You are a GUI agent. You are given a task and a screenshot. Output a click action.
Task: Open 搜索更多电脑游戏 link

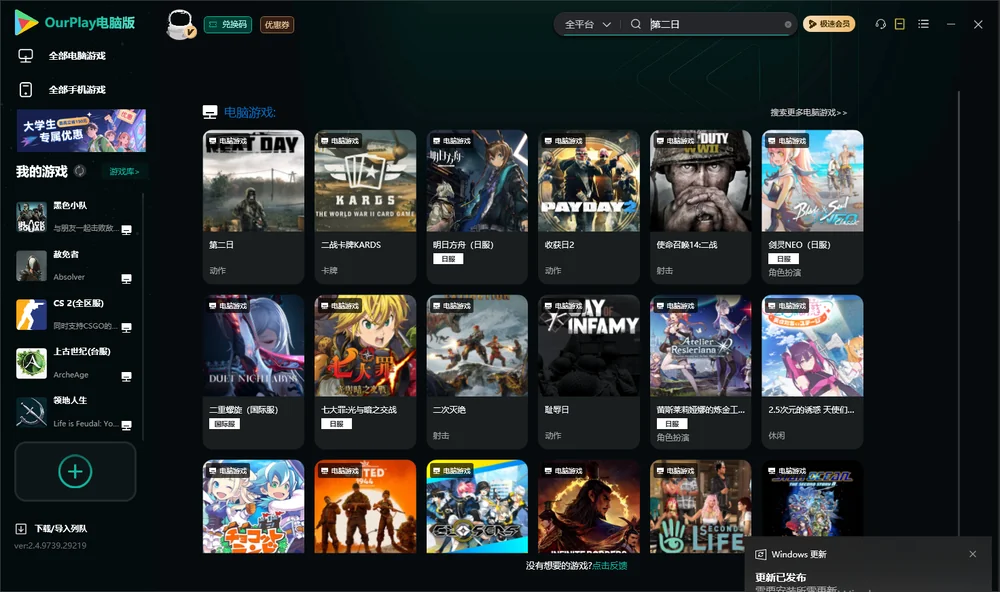[808, 112]
